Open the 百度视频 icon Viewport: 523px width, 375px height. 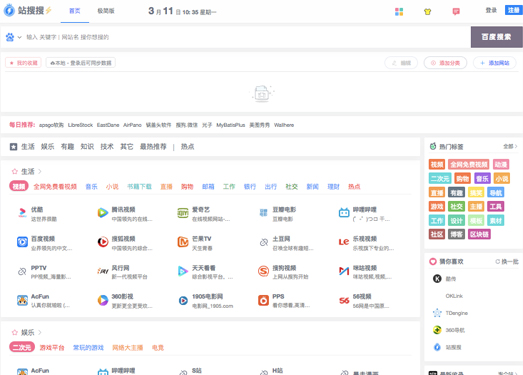(x=22, y=242)
